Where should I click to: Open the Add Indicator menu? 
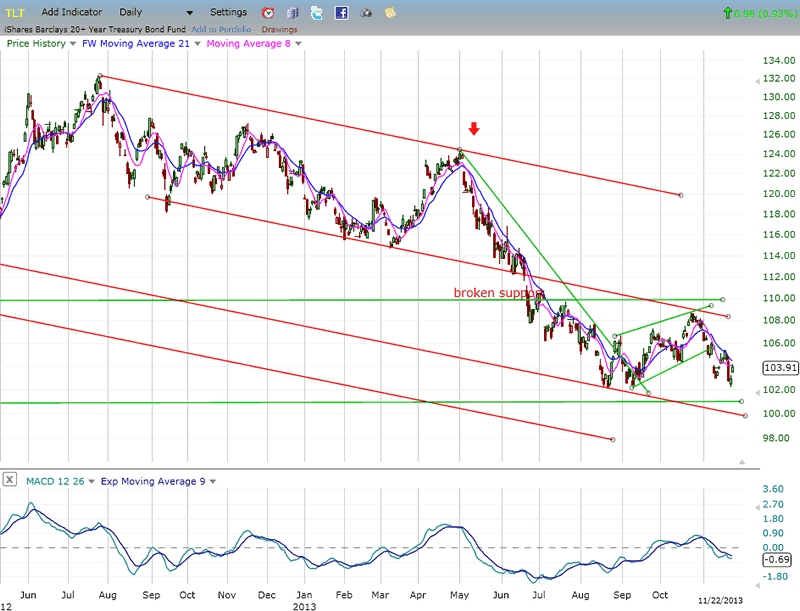point(74,12)
